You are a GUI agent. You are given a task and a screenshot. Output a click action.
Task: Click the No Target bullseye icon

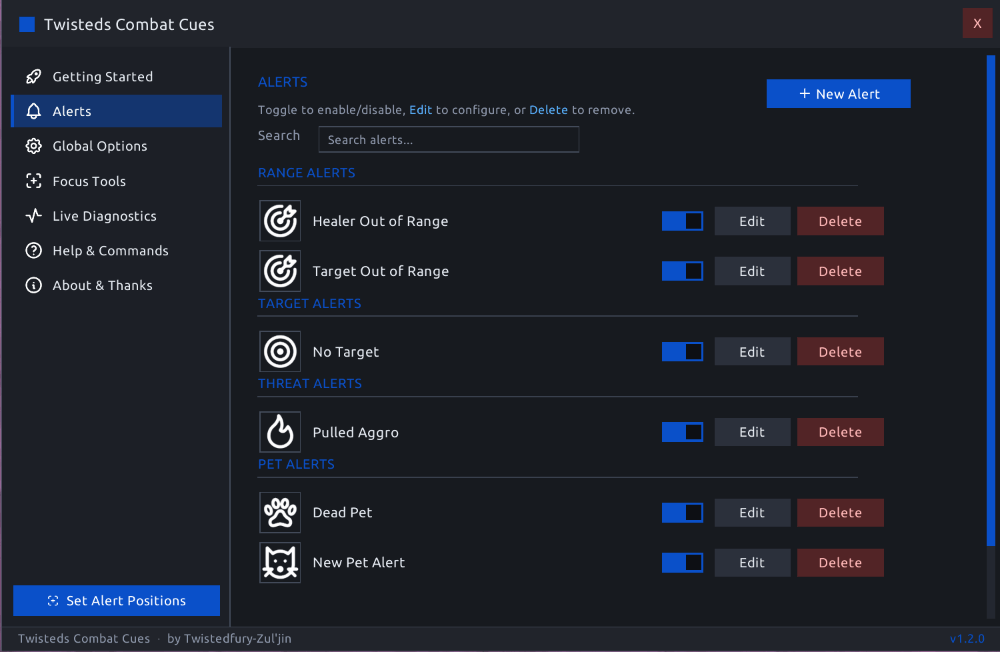280,352
